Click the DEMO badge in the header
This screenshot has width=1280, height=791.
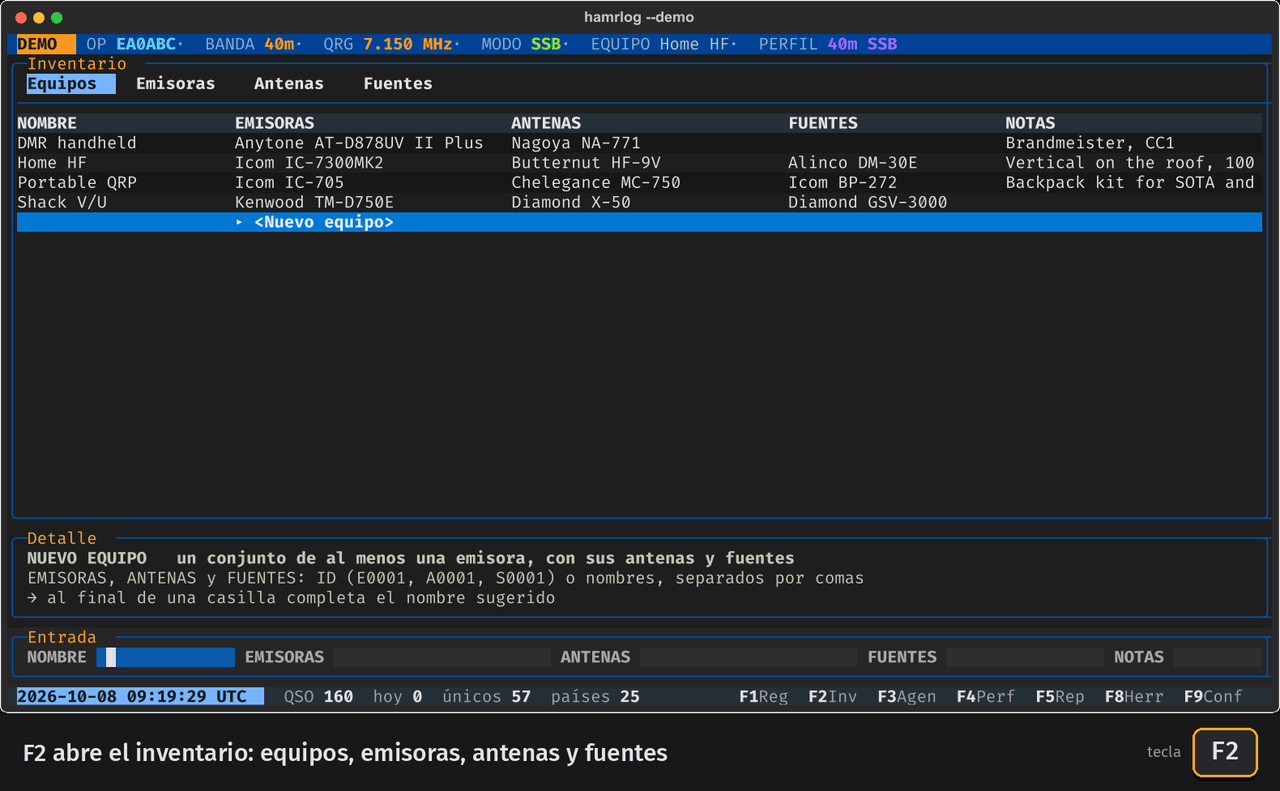[x=46, y=44]
